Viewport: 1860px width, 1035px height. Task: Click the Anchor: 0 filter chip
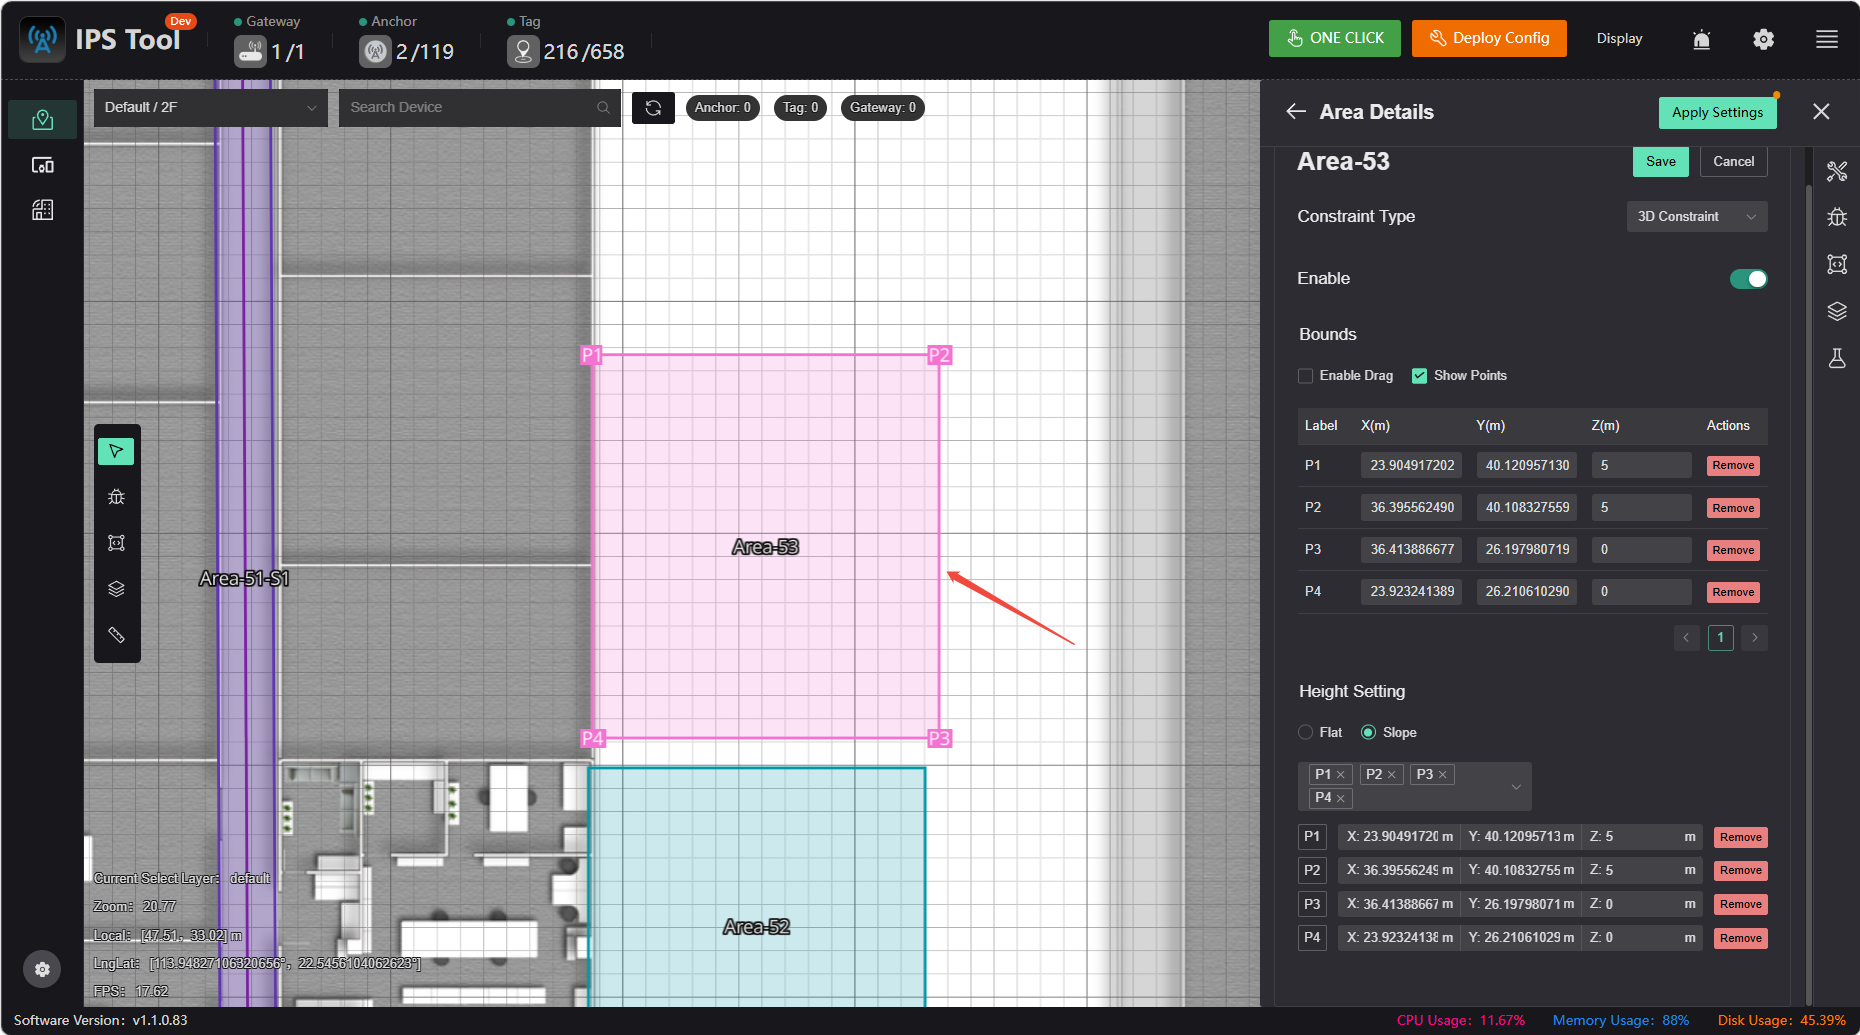point(722,108)
